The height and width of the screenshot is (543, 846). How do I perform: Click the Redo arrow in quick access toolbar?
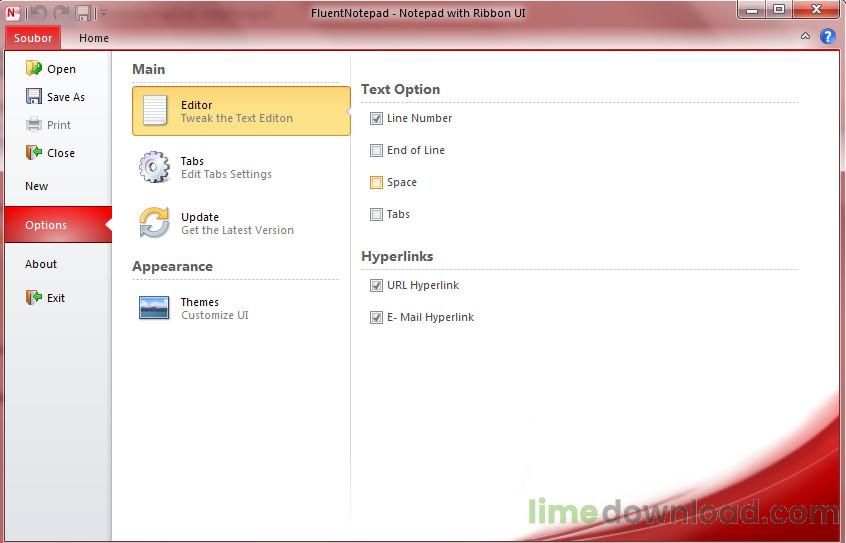tap(61, 12)
